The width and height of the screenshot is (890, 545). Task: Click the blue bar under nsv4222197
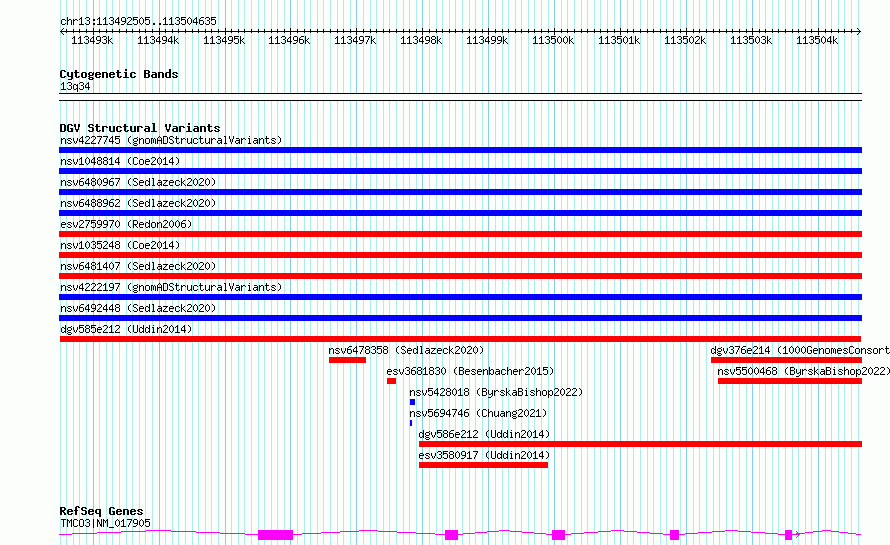coord(460,297)
